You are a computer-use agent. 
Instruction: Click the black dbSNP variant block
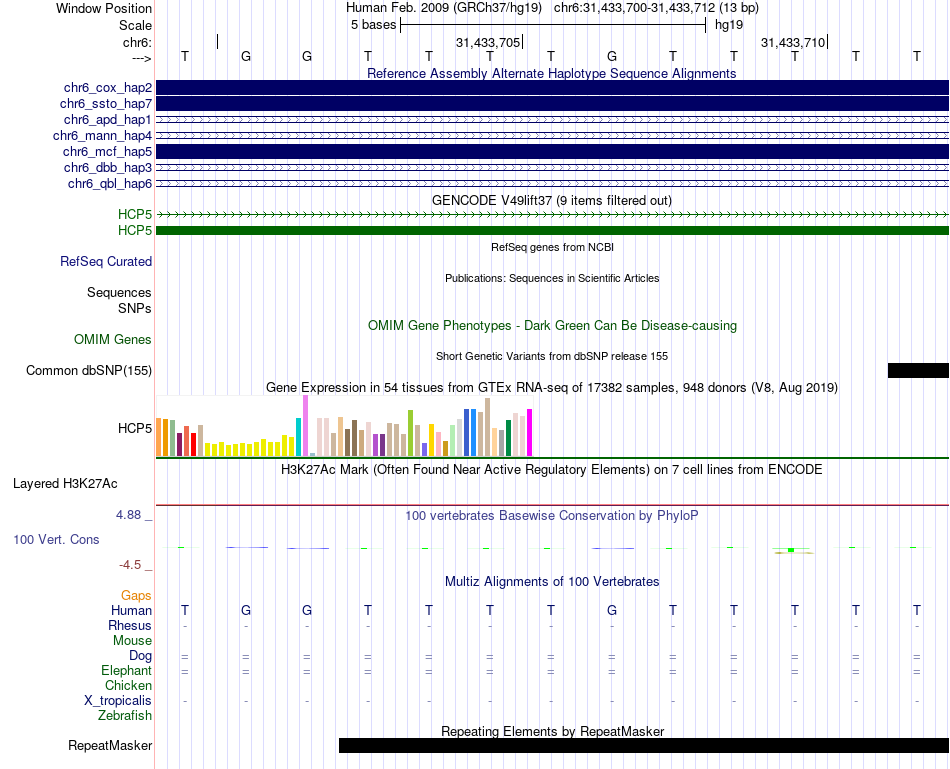[x=918, y=370]
